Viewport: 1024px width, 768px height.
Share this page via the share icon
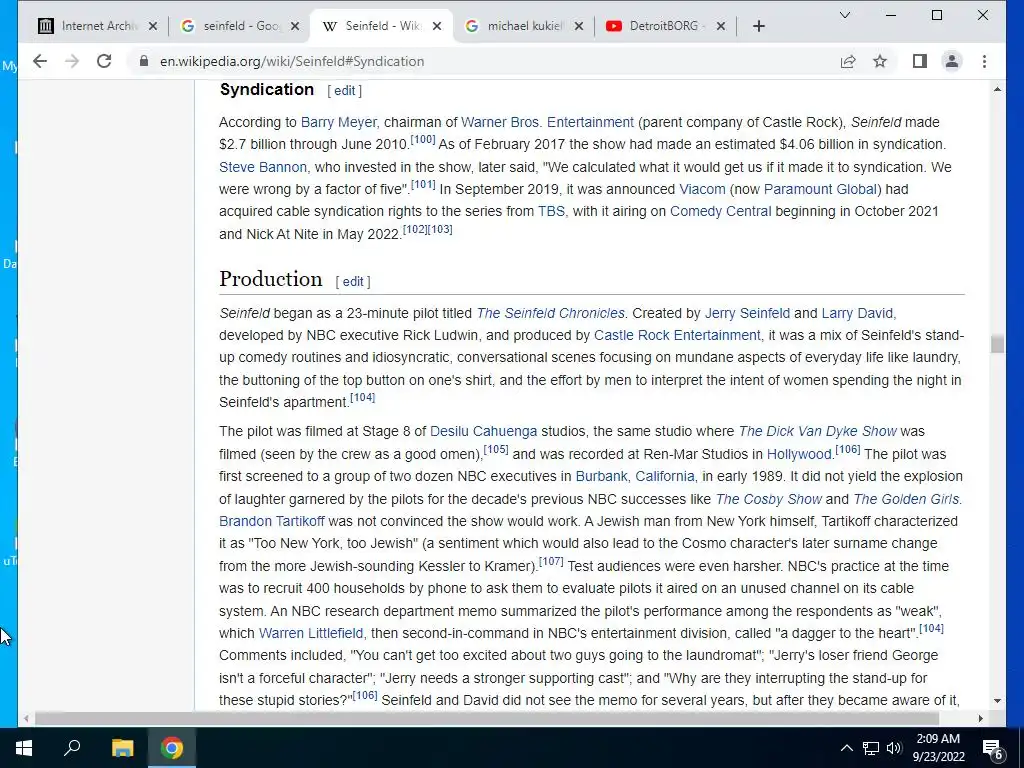(848, 61)
